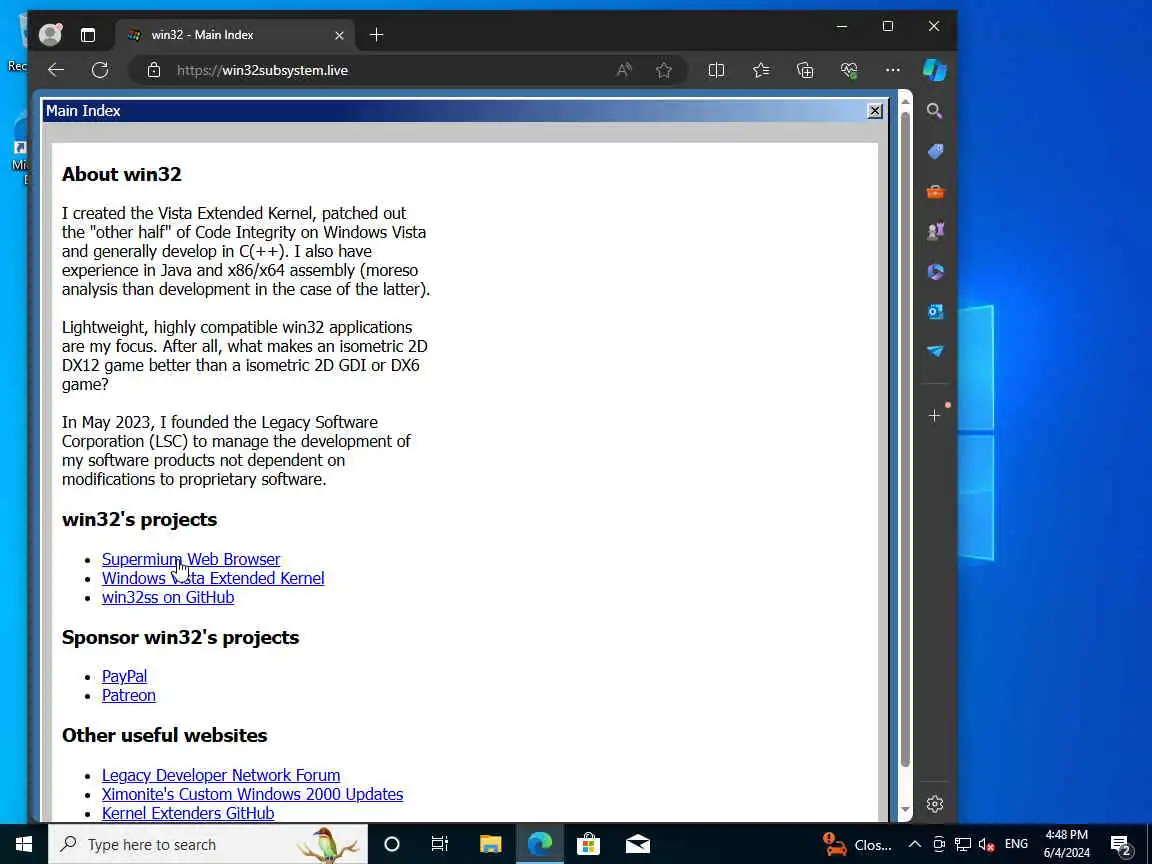Open the Favorites list
The height and width of the screenshot is (864, 1152).
761,71
